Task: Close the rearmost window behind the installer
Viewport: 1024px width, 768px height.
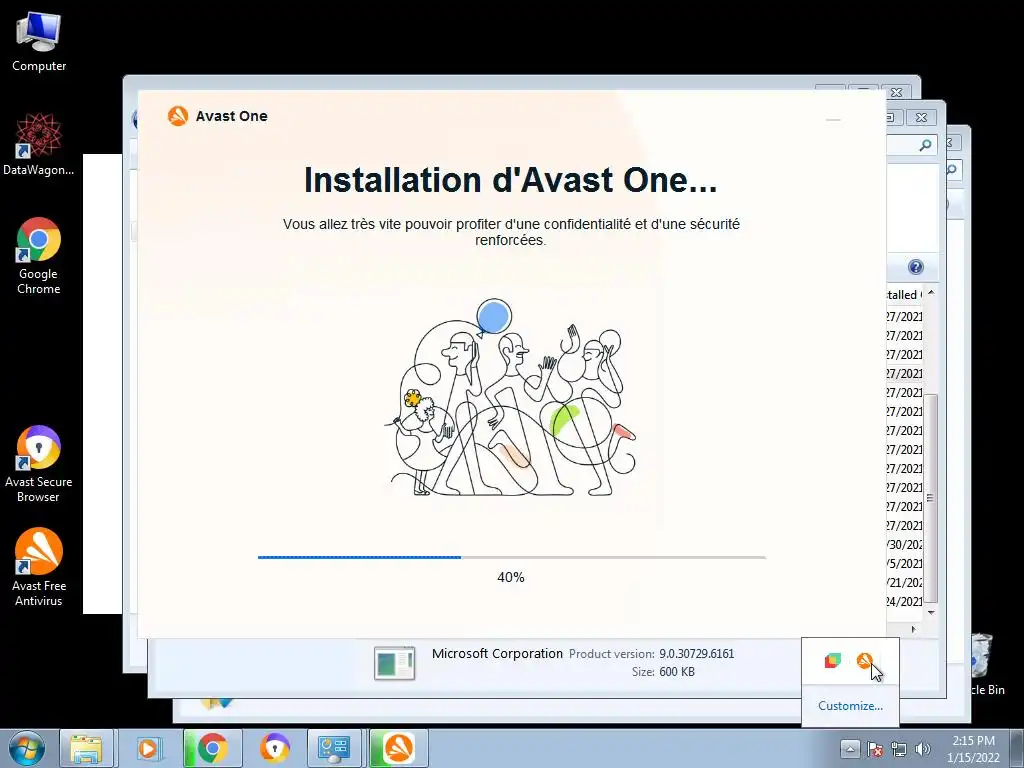Action: coord(897,93)
